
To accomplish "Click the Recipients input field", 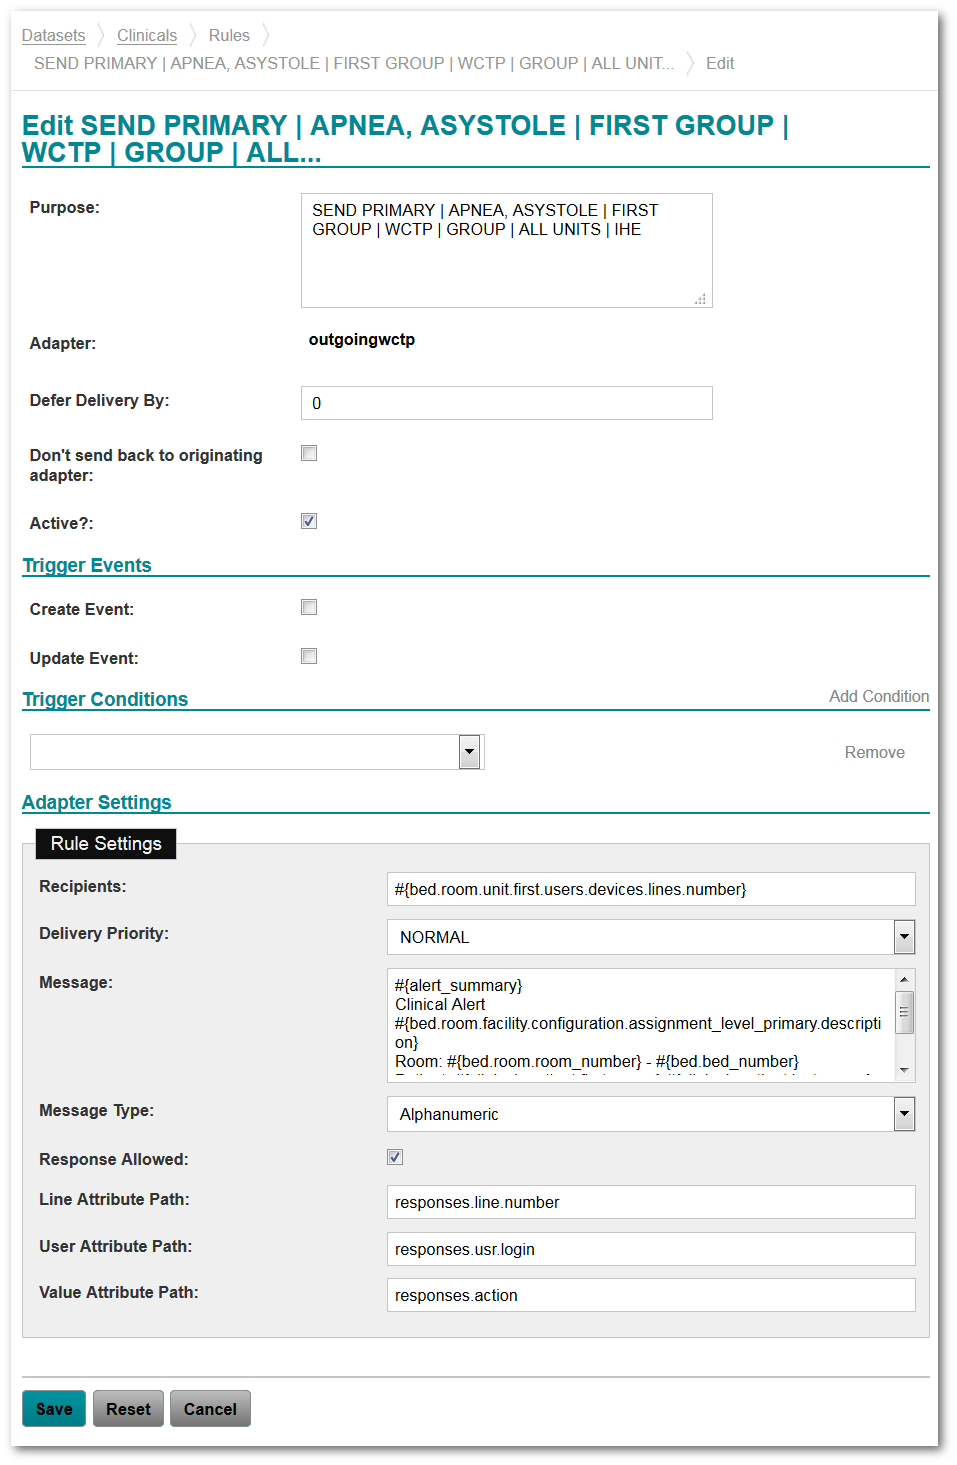I will [x=650, y=889].
